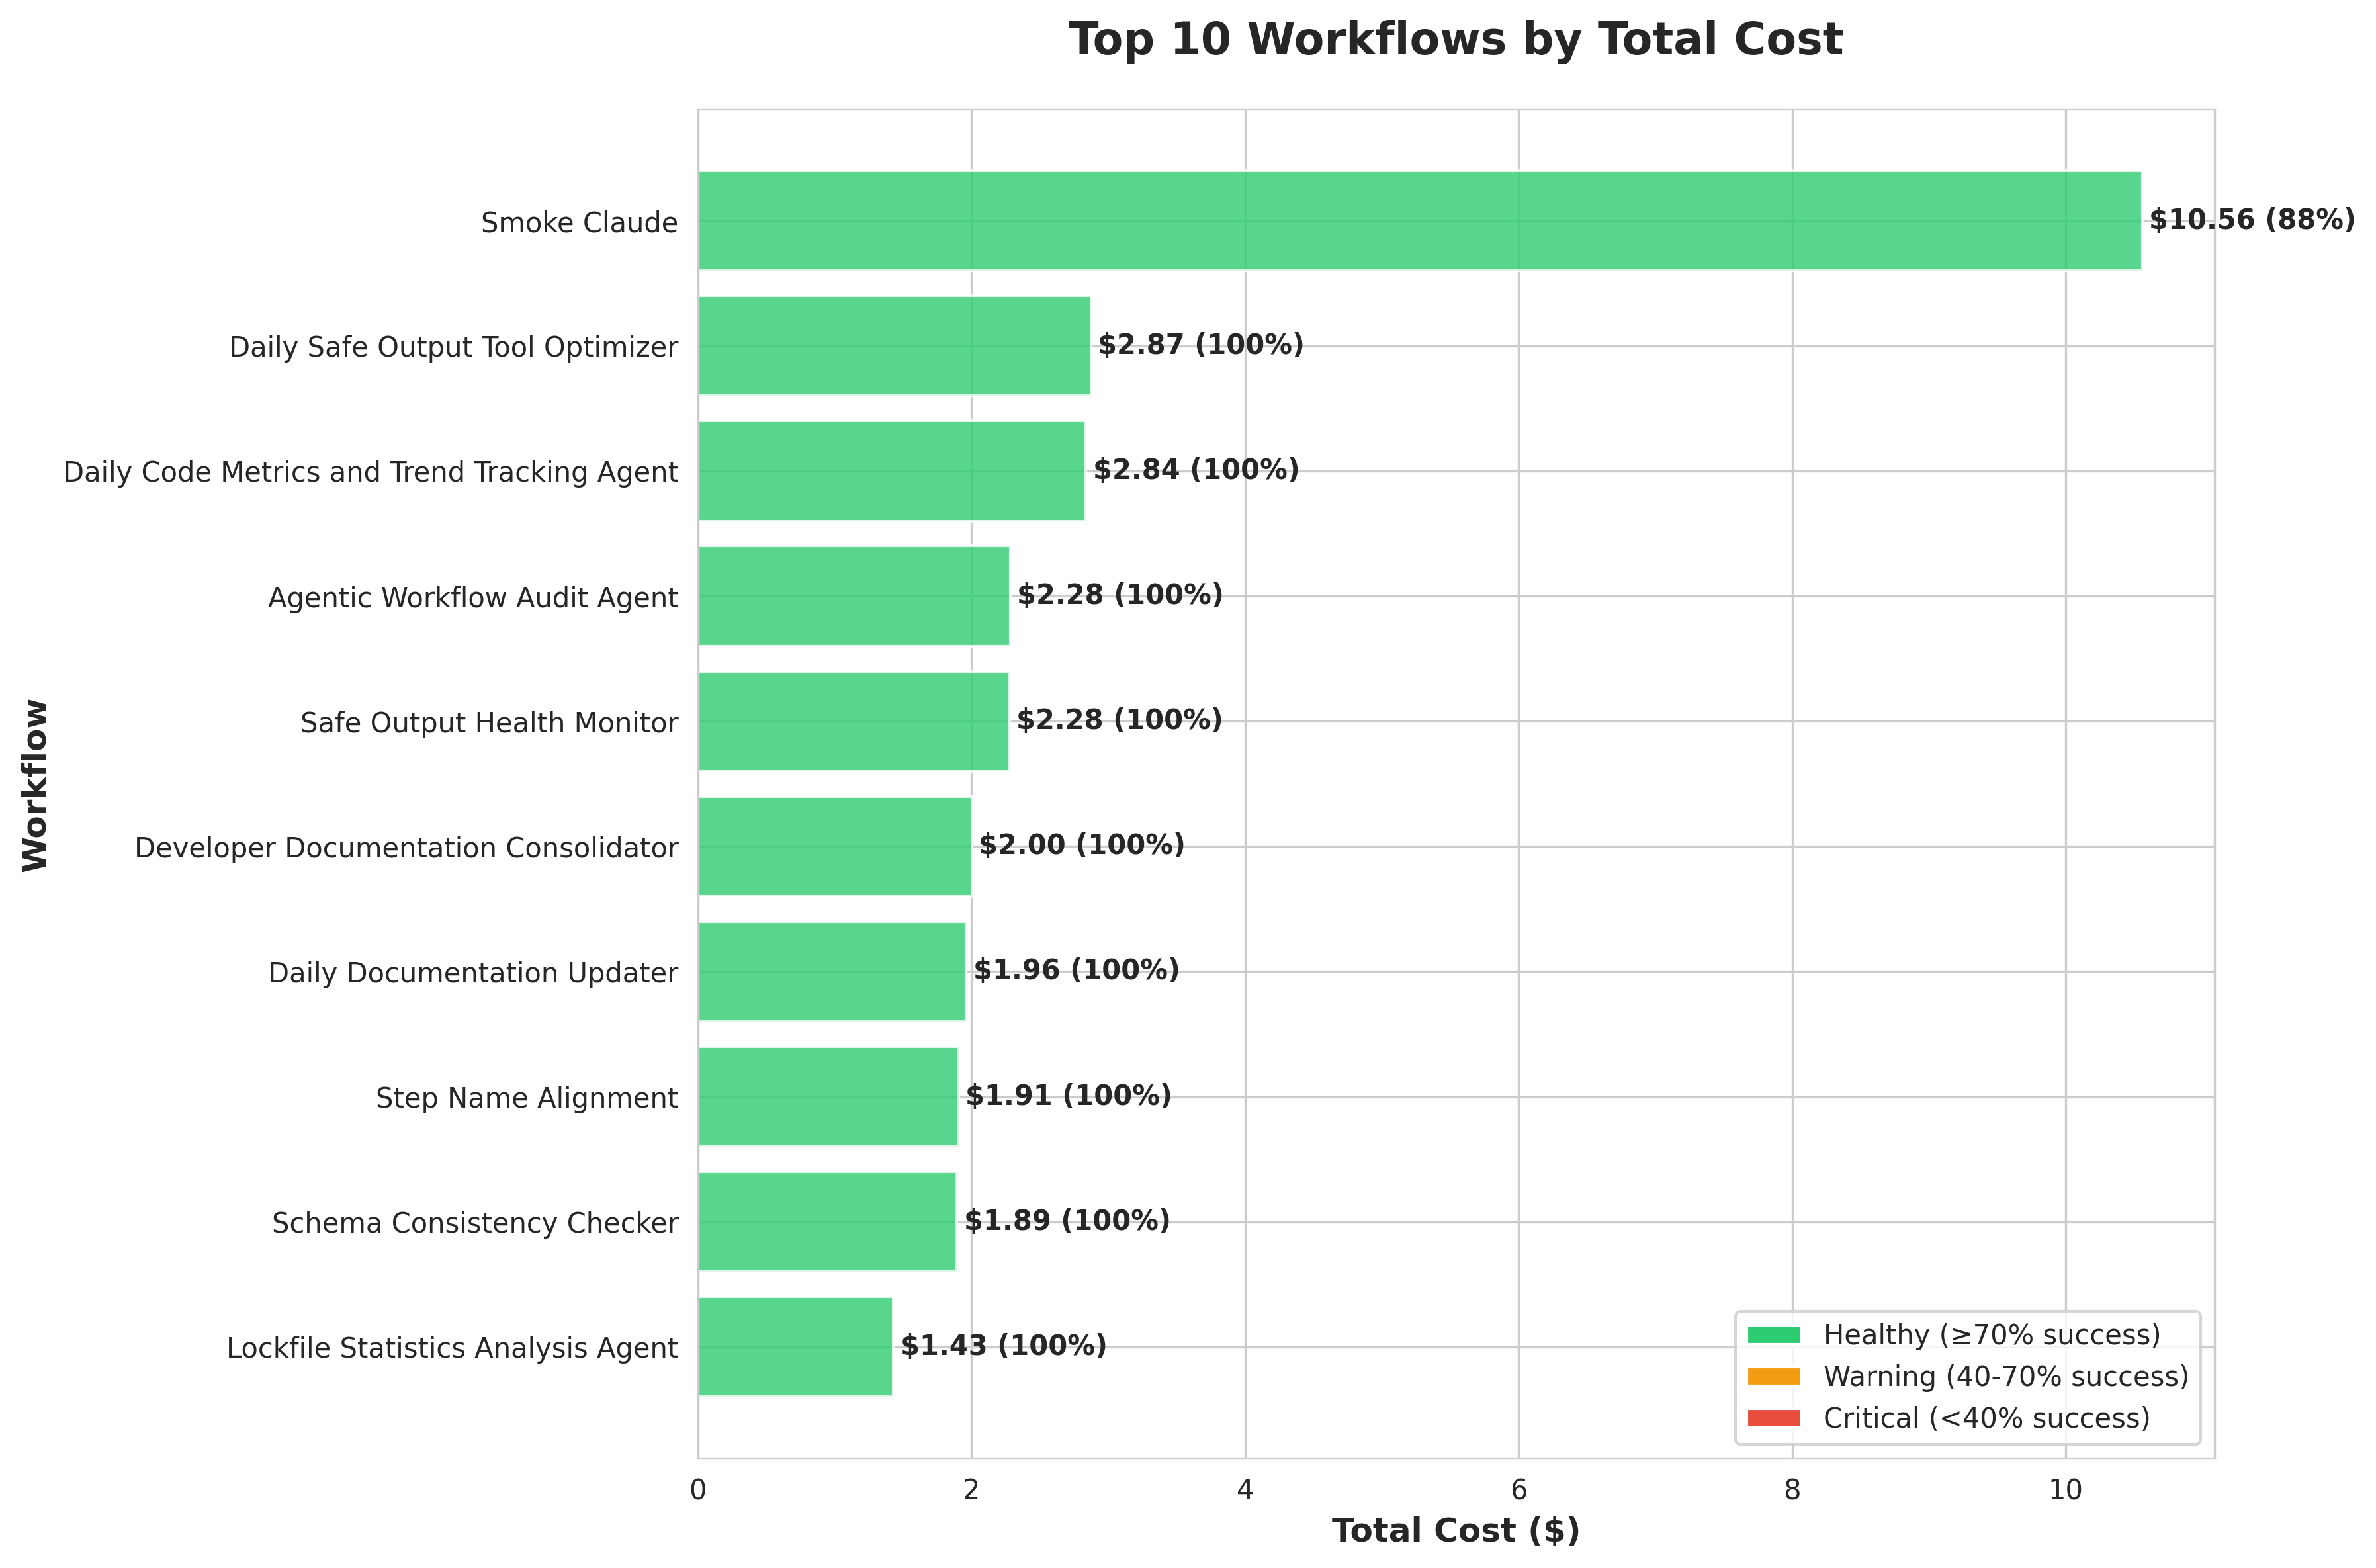Screen dimensions: 2376x1568
Task: Click the $2.87 (100%) value label
Action: coord(1200,345)
